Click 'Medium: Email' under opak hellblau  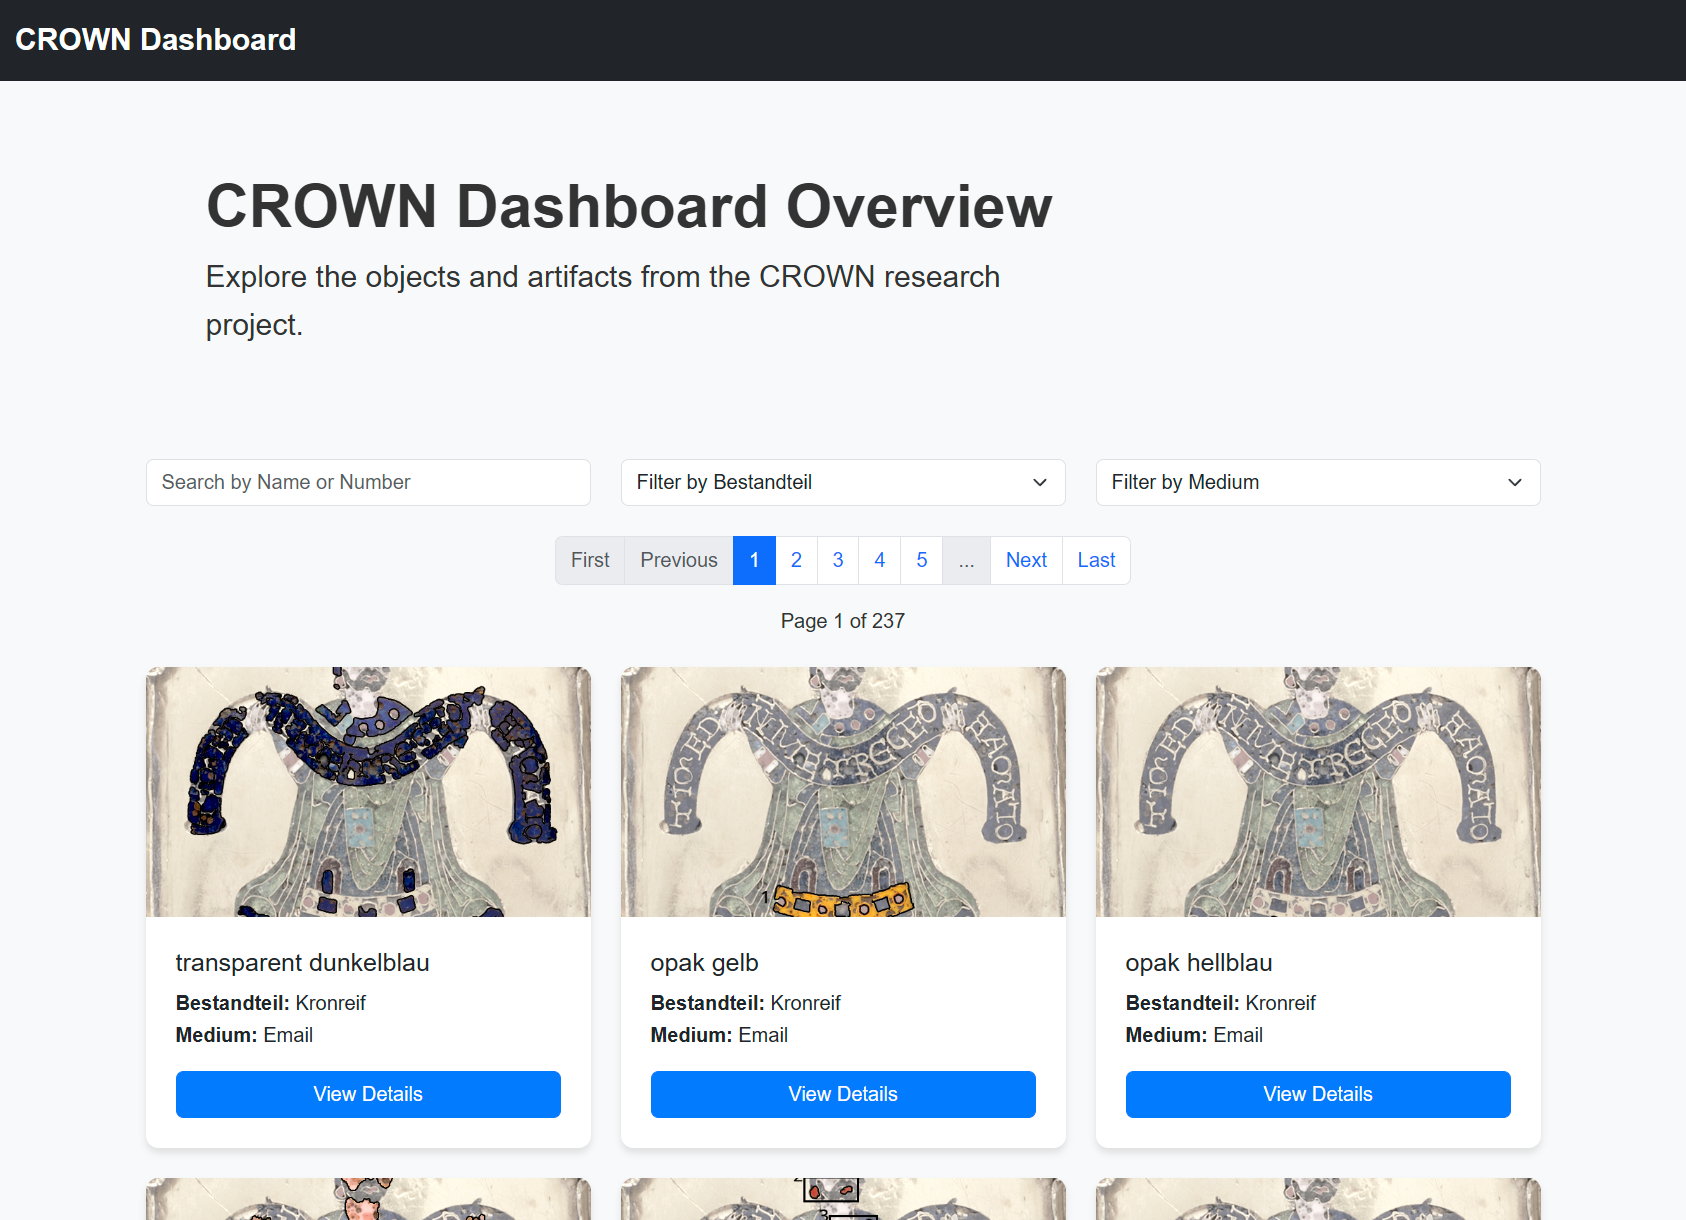[x=1194, y=1035]
